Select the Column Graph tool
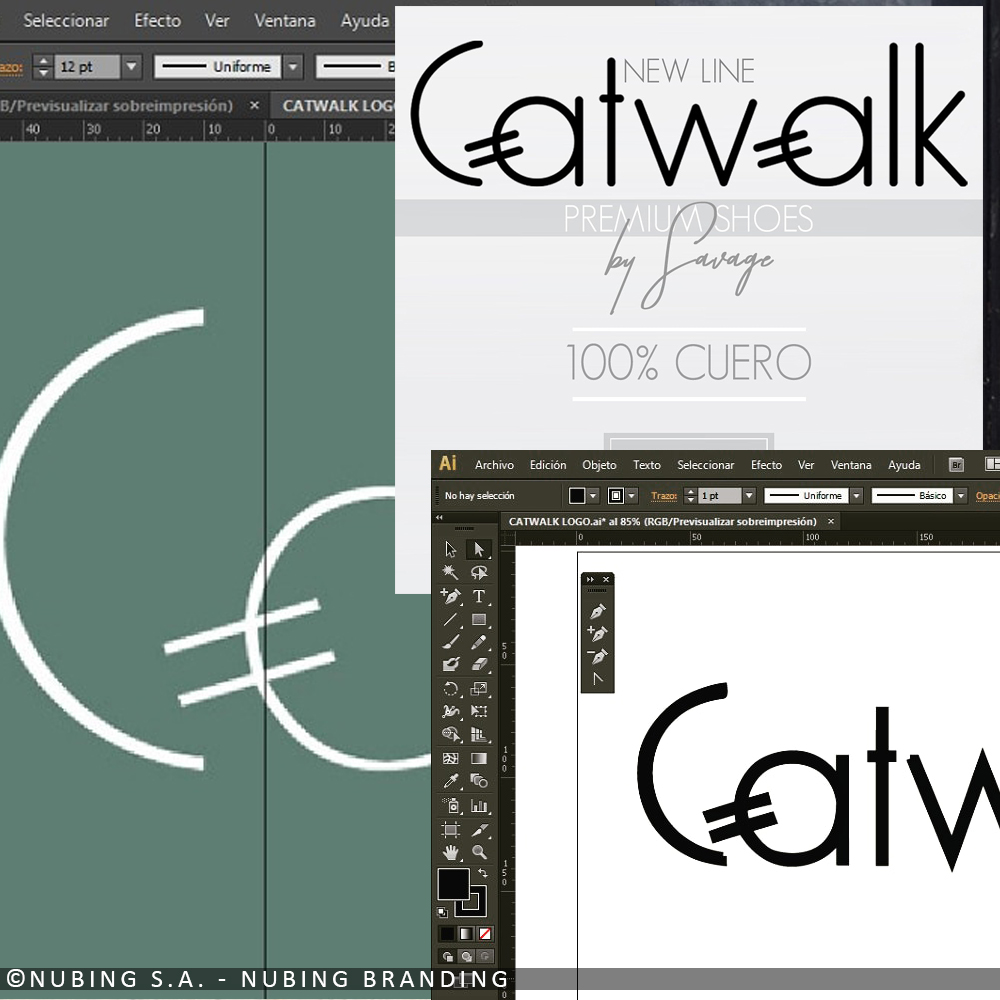Viewport: 1000px width, 1000px height. point(479,806)
